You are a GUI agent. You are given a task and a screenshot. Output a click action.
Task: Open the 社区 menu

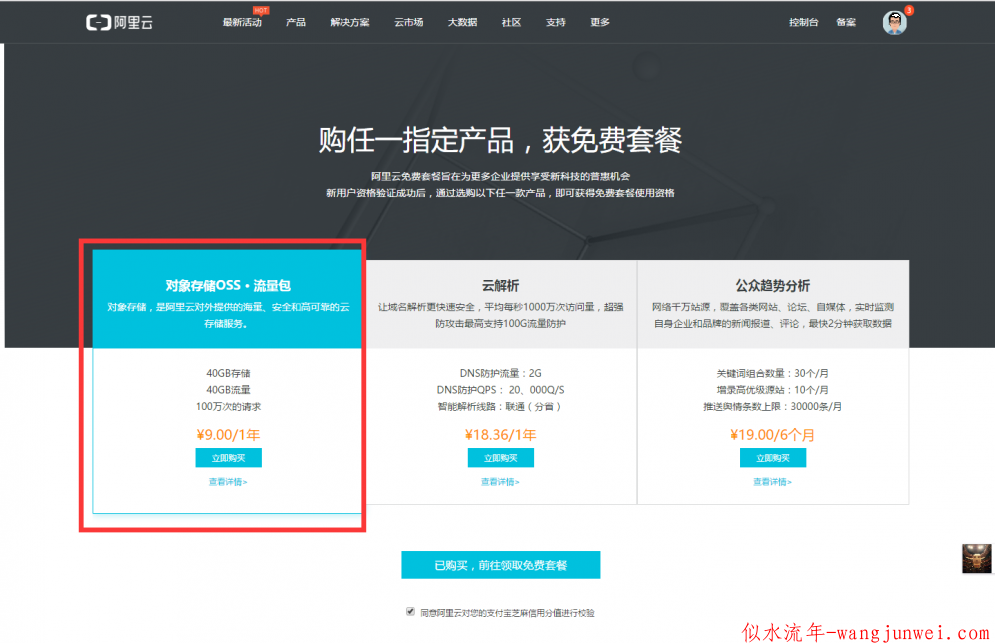pos(511,22)
